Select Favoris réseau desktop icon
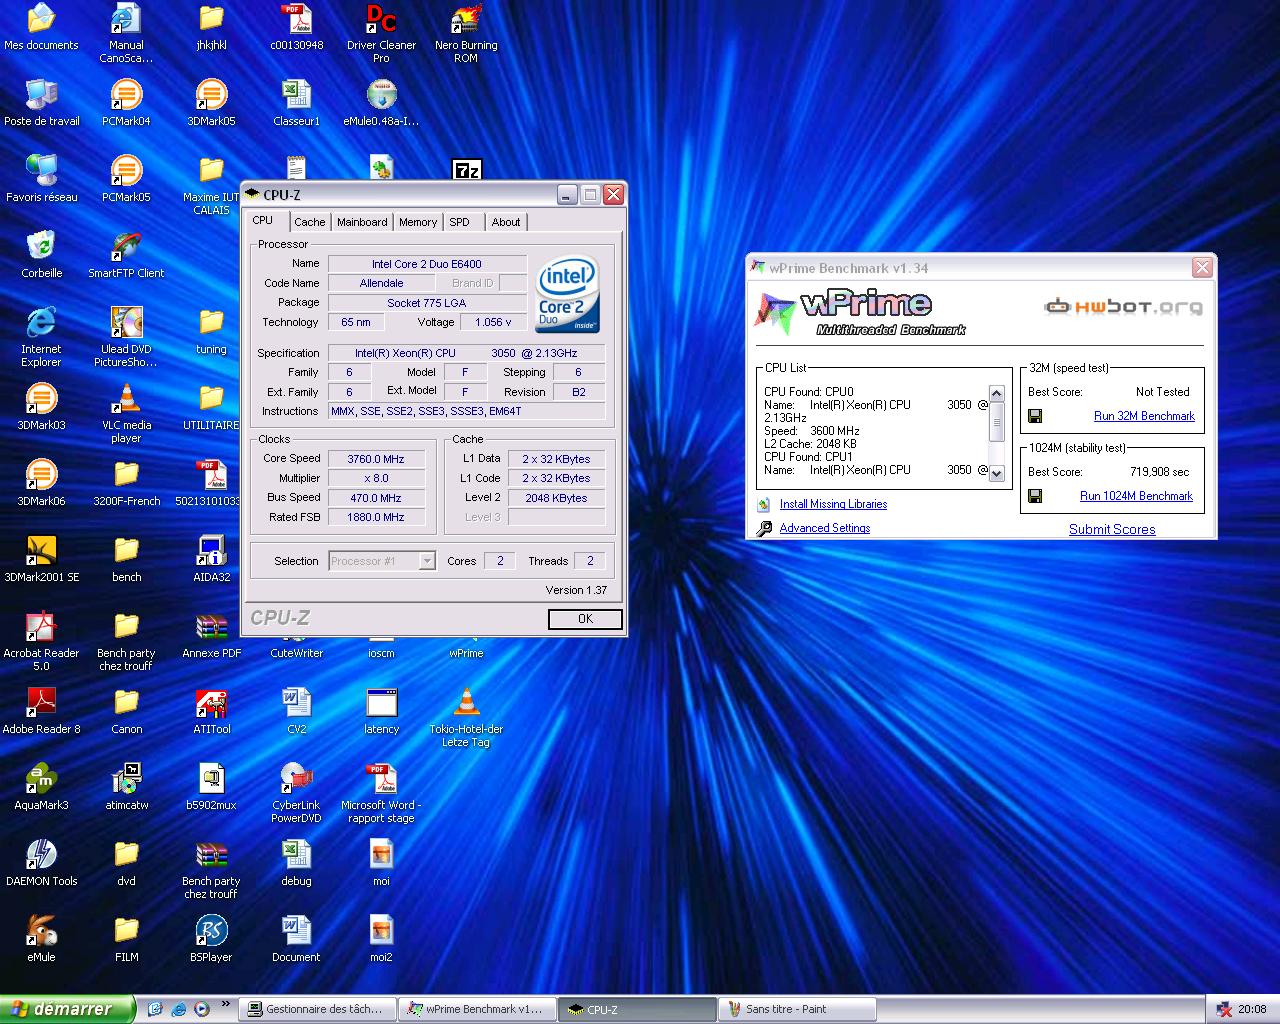This screenshot has width=1280, height=1024. pyautogui.click(x=41, y=179)
